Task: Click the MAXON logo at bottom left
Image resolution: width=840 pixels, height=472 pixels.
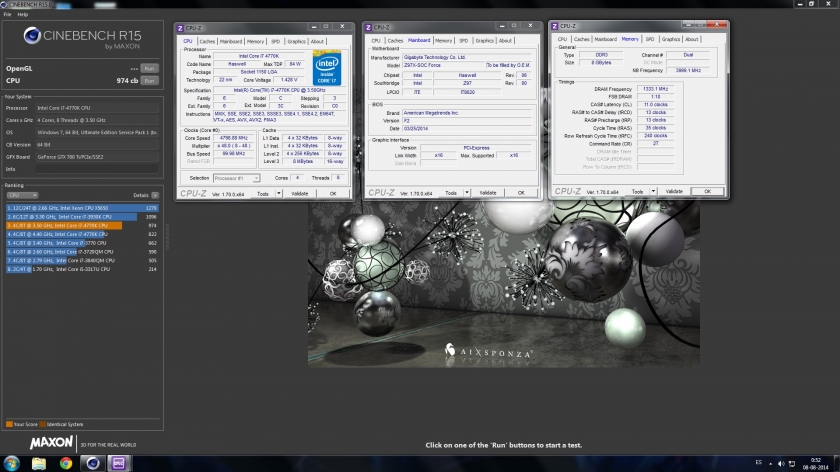Action: pyautogui.click(x=51, y=443)
